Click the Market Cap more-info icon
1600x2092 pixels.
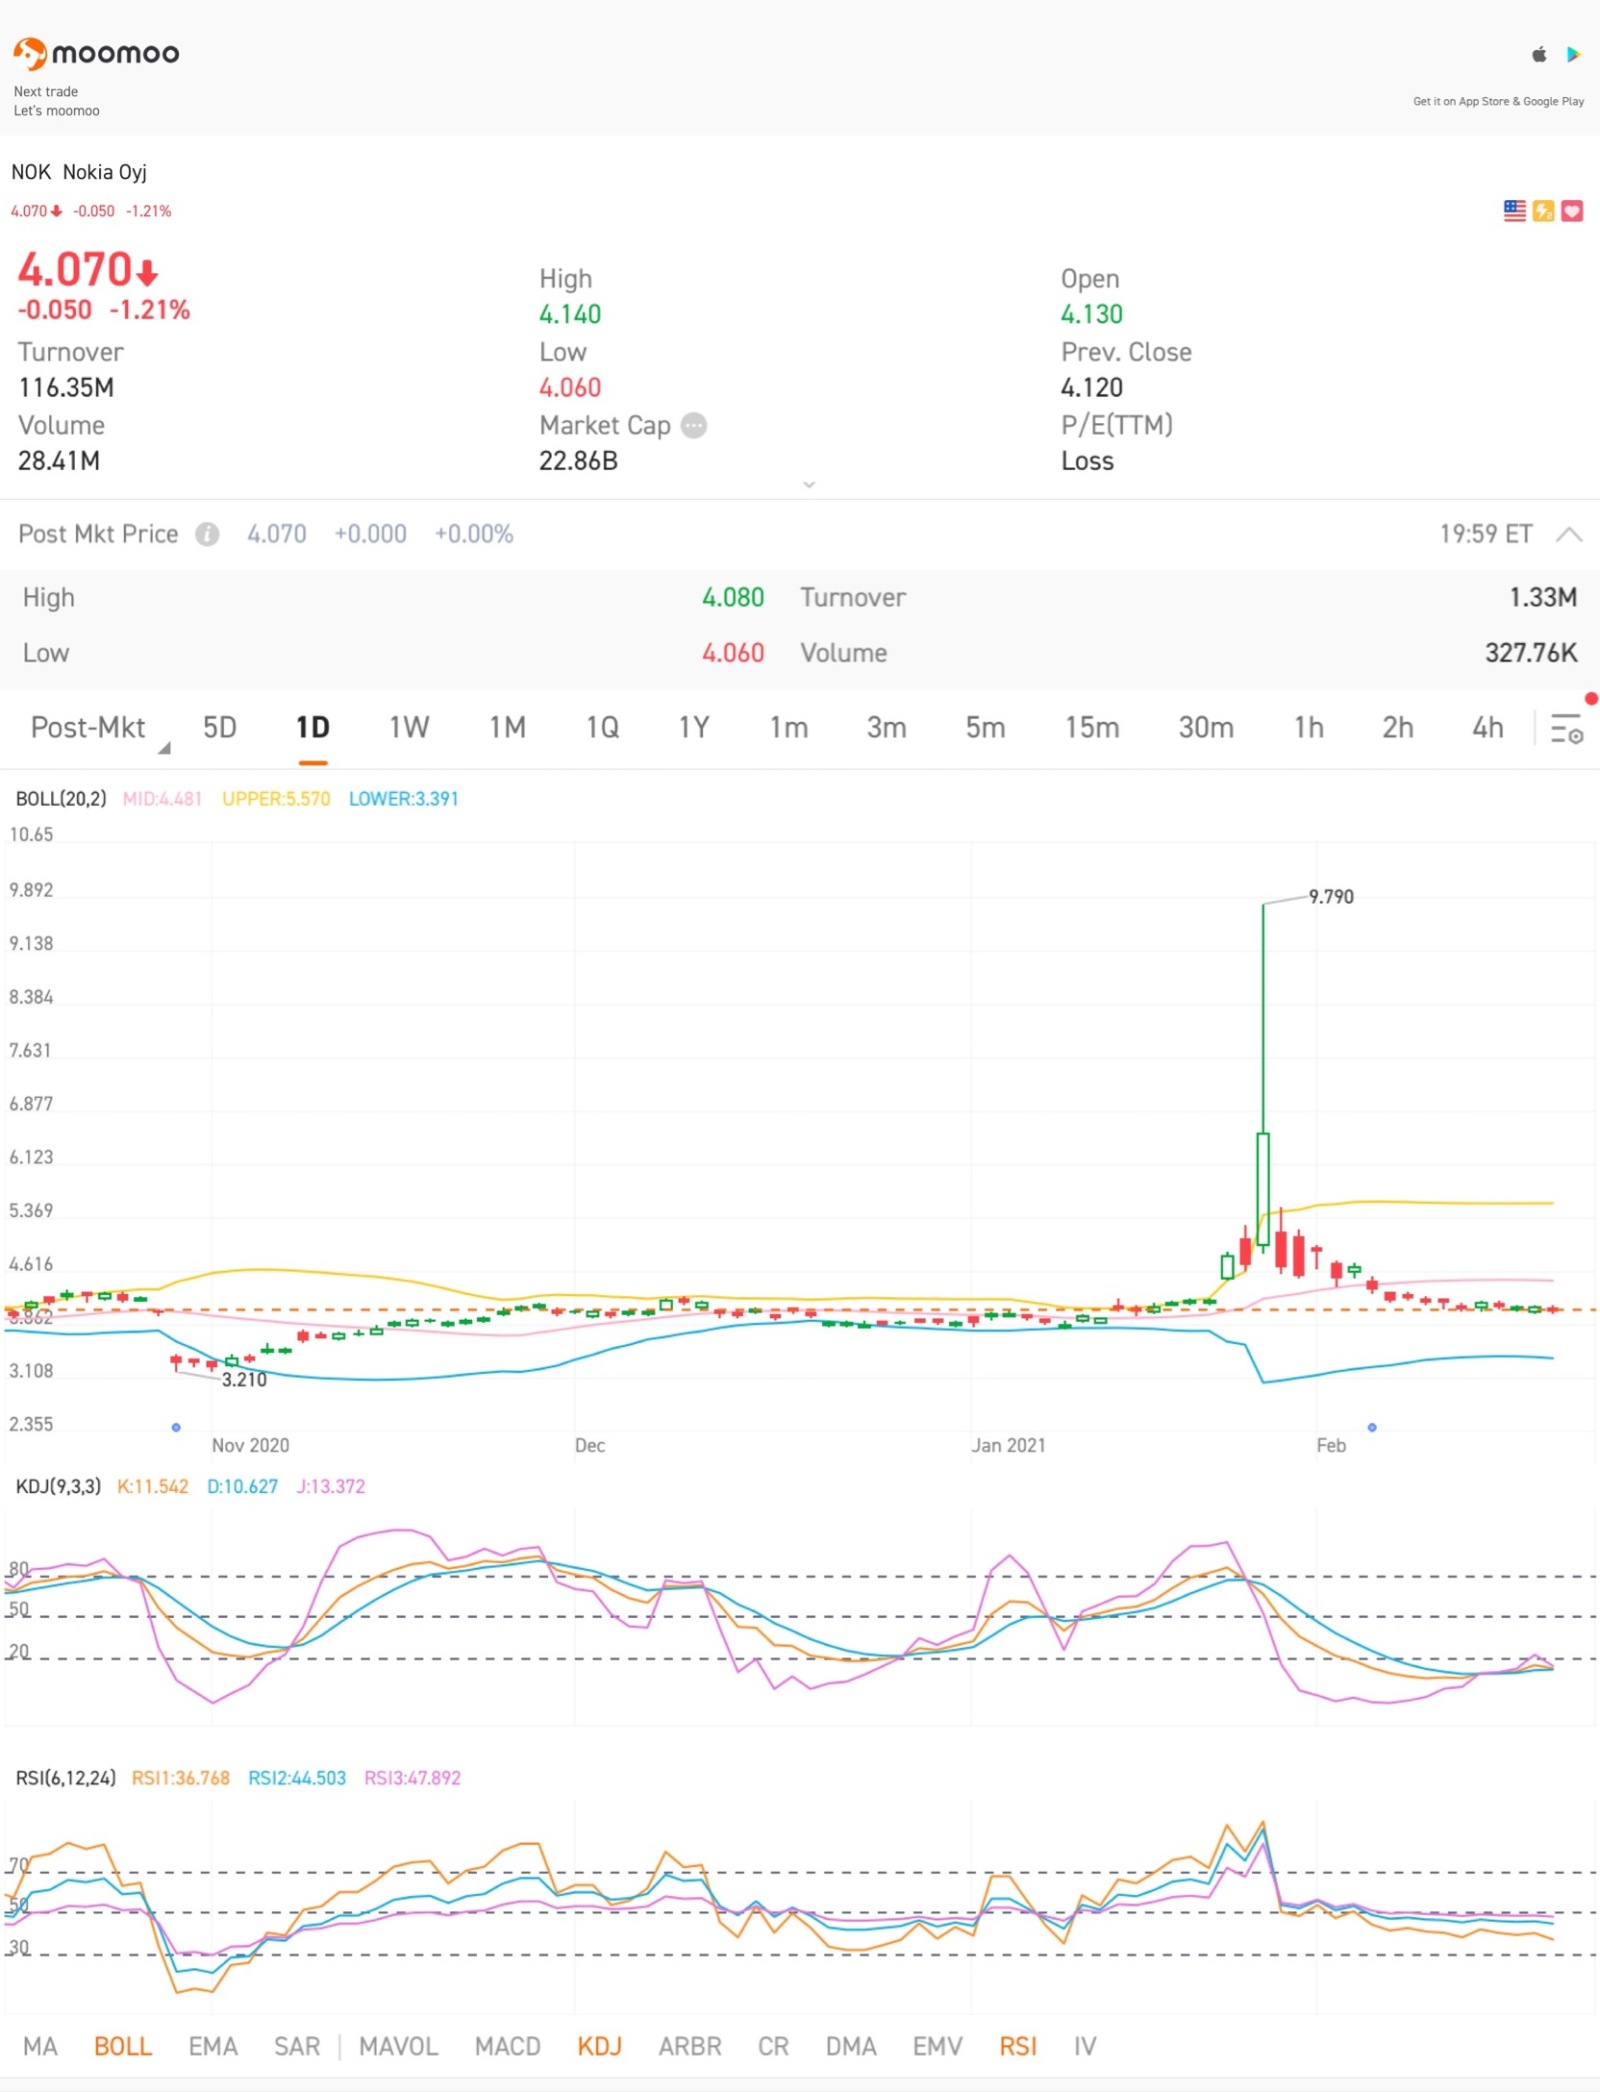coord(694,426)
